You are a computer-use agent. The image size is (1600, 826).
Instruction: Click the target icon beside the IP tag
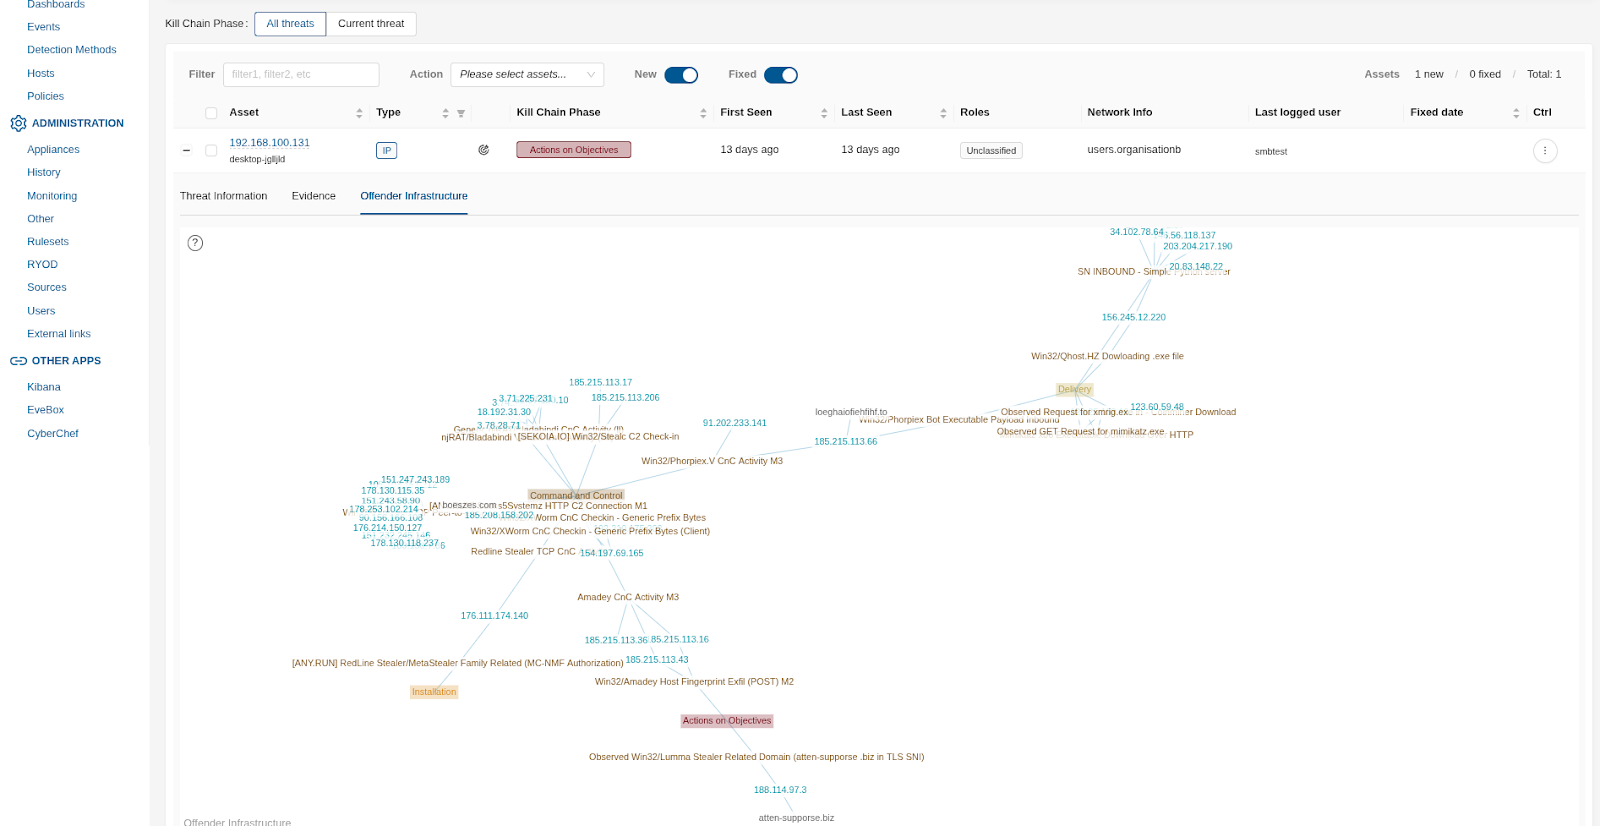(x=483, y=150)
